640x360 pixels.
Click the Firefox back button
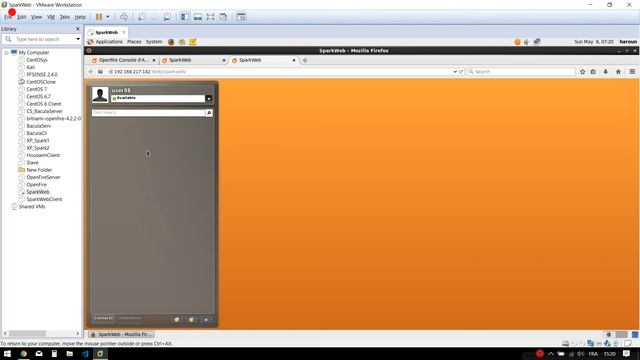coord(91,72)
